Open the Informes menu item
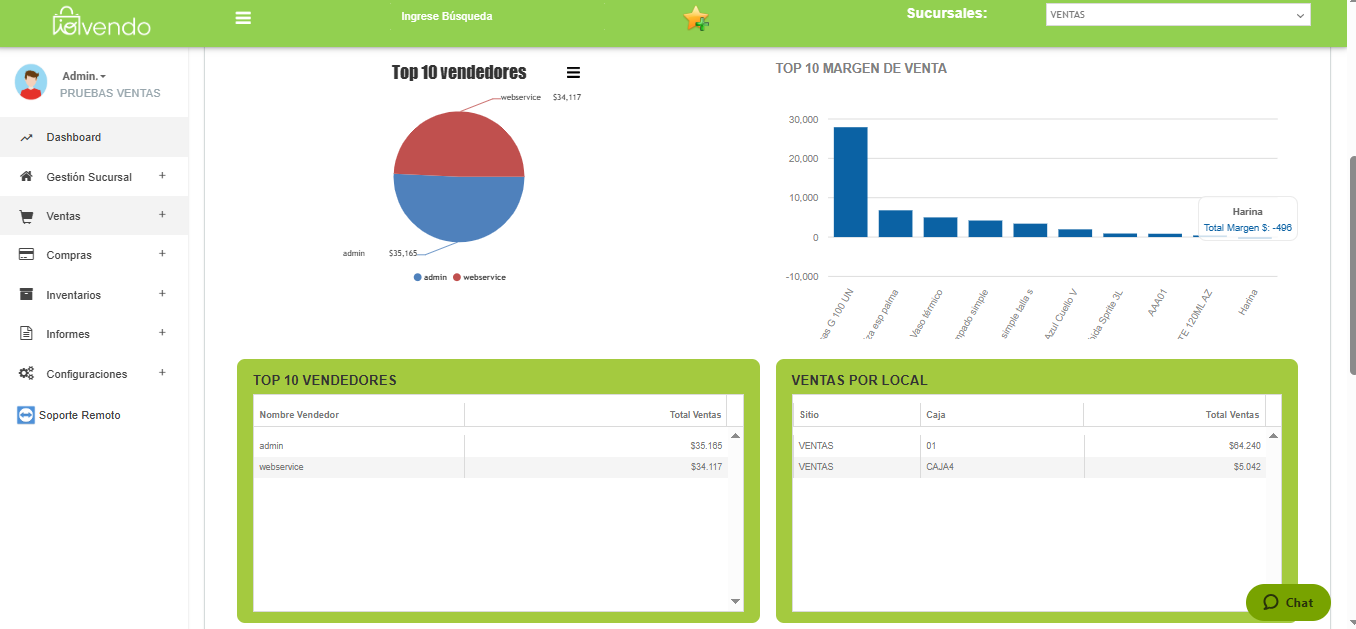1356x629 pixels. click(x=68, y=334)
